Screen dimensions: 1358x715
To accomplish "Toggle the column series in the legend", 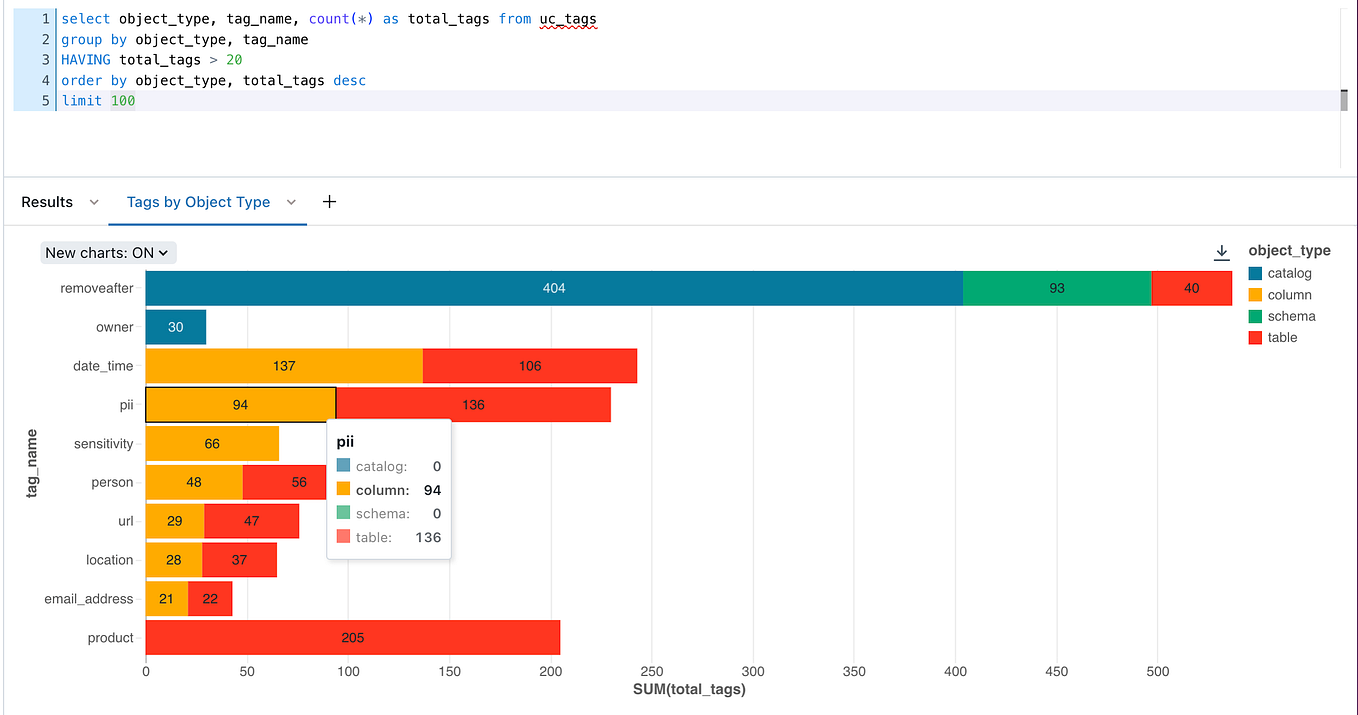I will [x=1290, y=294].
